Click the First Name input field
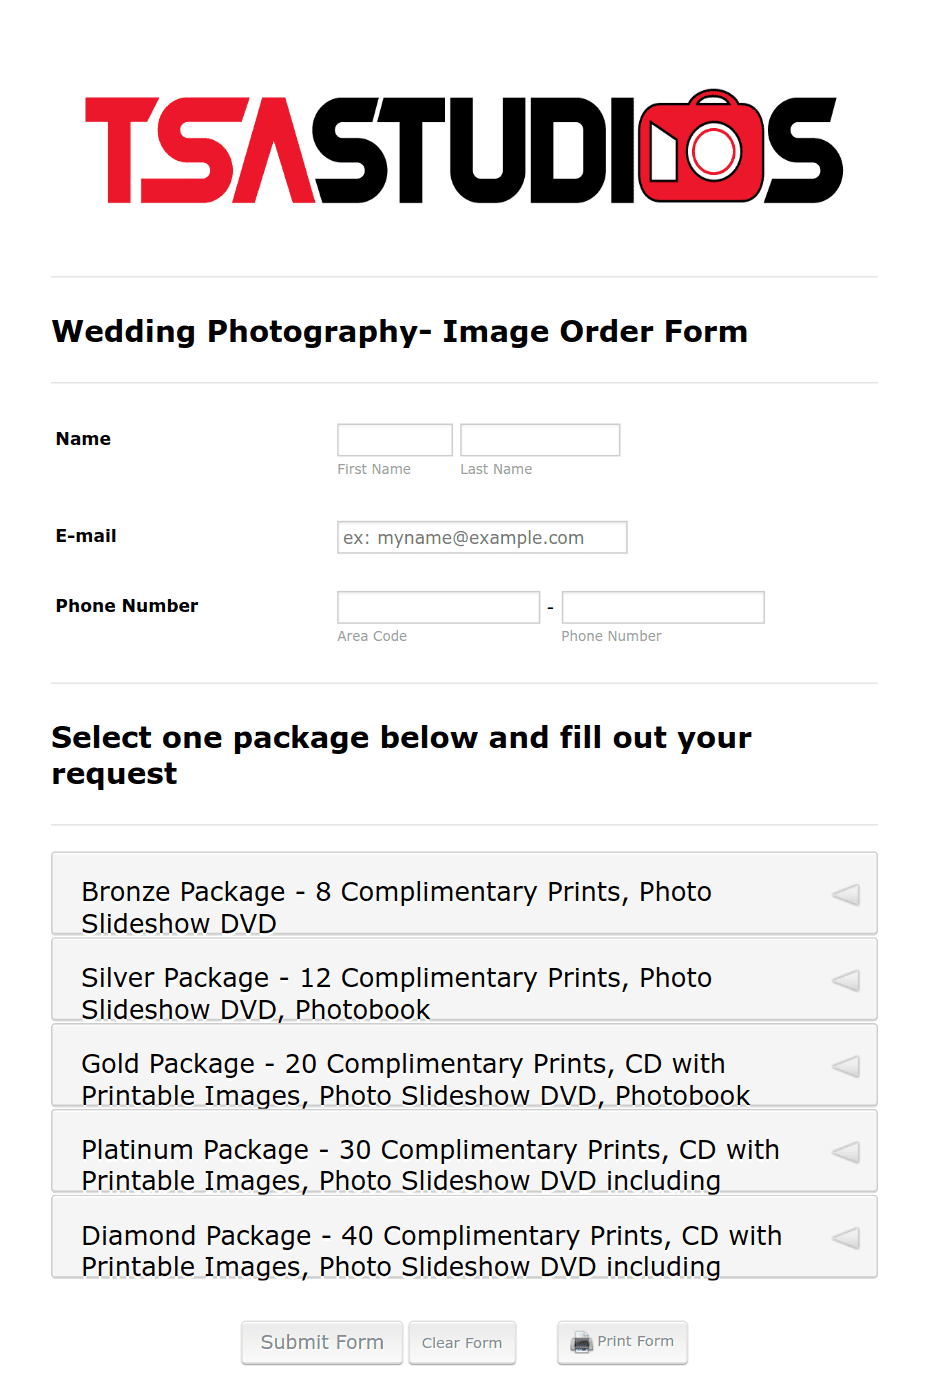 (x=394, y=439)
